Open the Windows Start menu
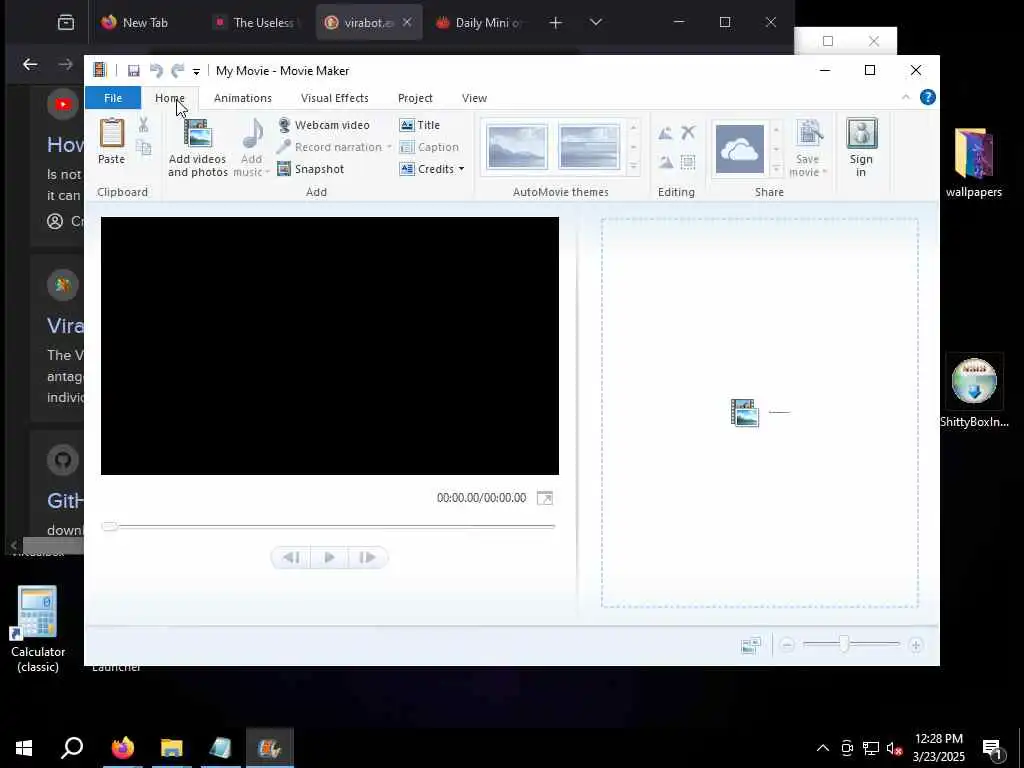 pyautogui.click(x=24, y=748)
